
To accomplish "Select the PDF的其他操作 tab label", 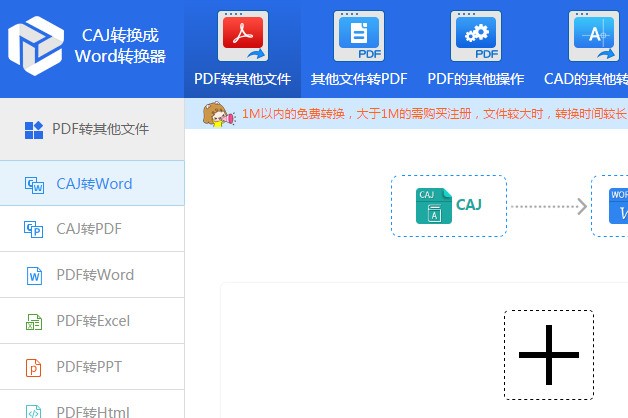I will pos(476,79).
